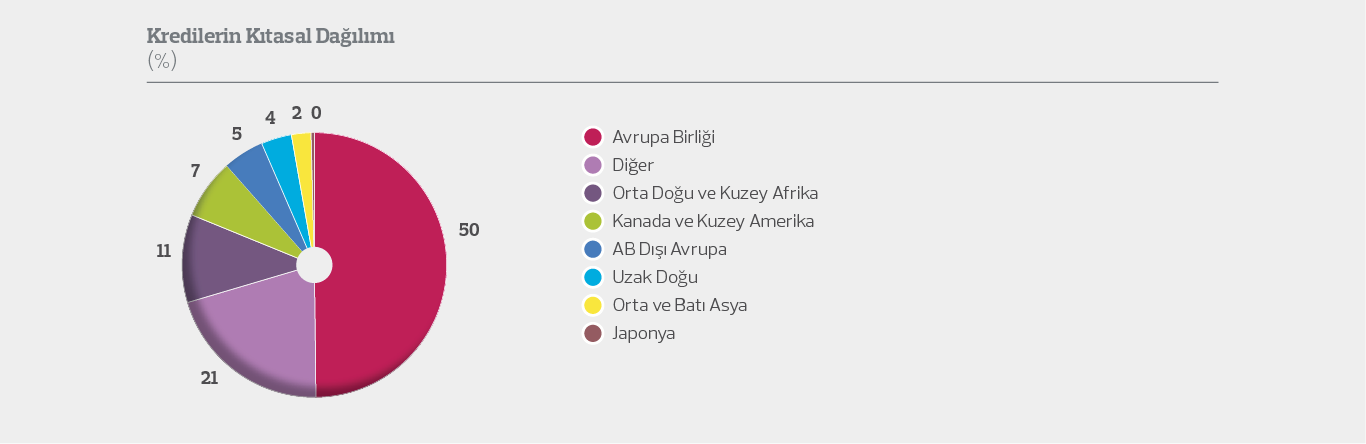The height and width of the screenshot is (444, 1366).
Task: Click the "Japonya" legend text
Action: pyautogui.click(x=643, y=333)
